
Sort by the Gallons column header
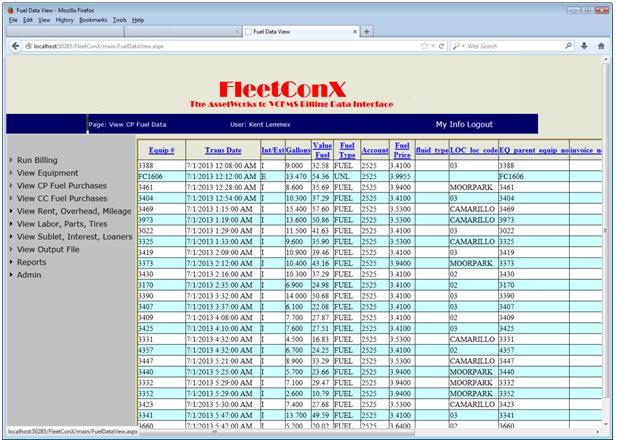coord(298,151)
